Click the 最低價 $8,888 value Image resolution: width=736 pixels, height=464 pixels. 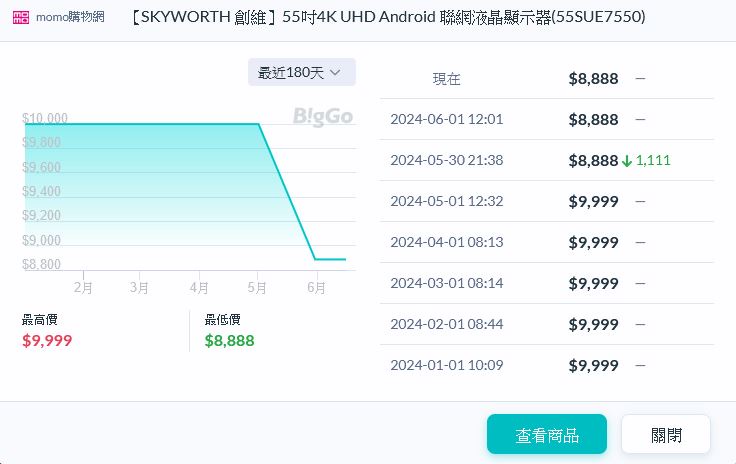229,340
